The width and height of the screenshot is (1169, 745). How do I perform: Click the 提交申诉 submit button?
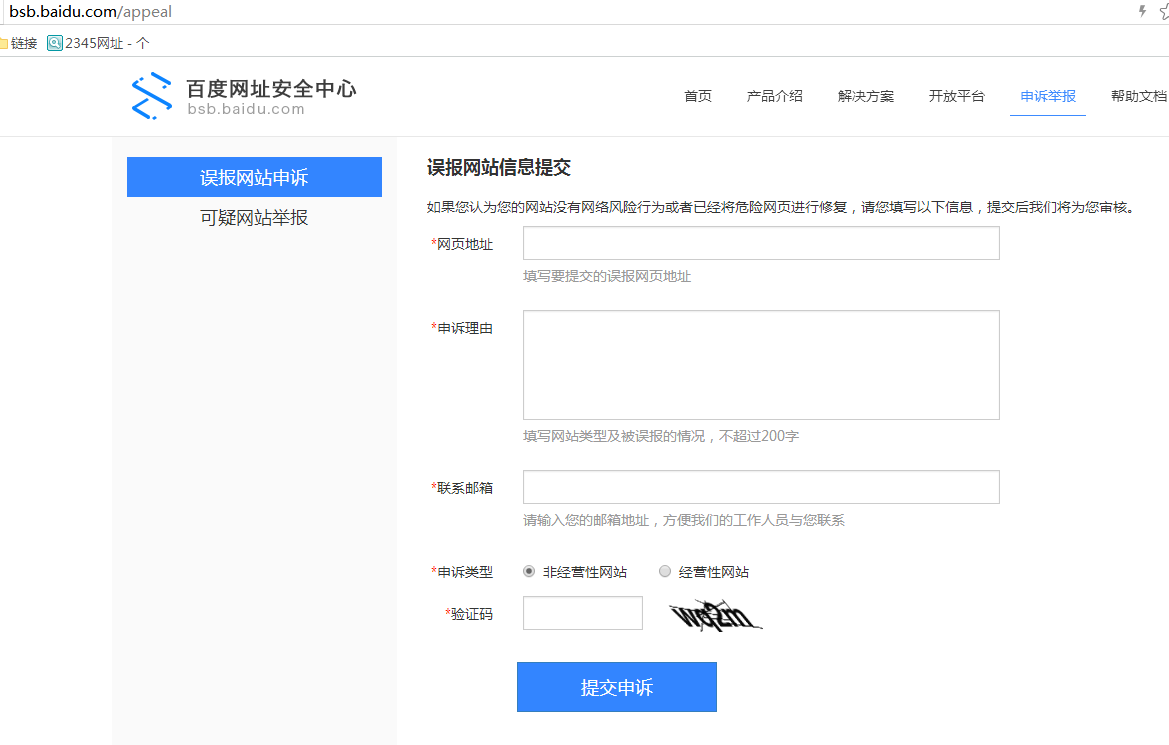(x=616, y=687)
